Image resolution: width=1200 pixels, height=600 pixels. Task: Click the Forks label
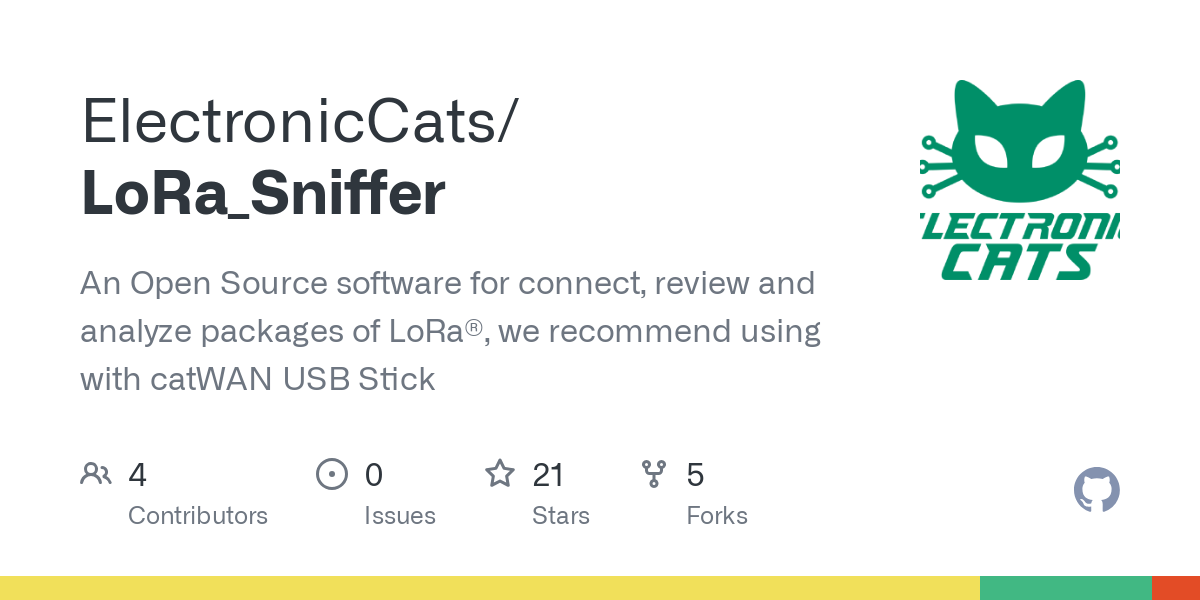(x=717, y=516)
